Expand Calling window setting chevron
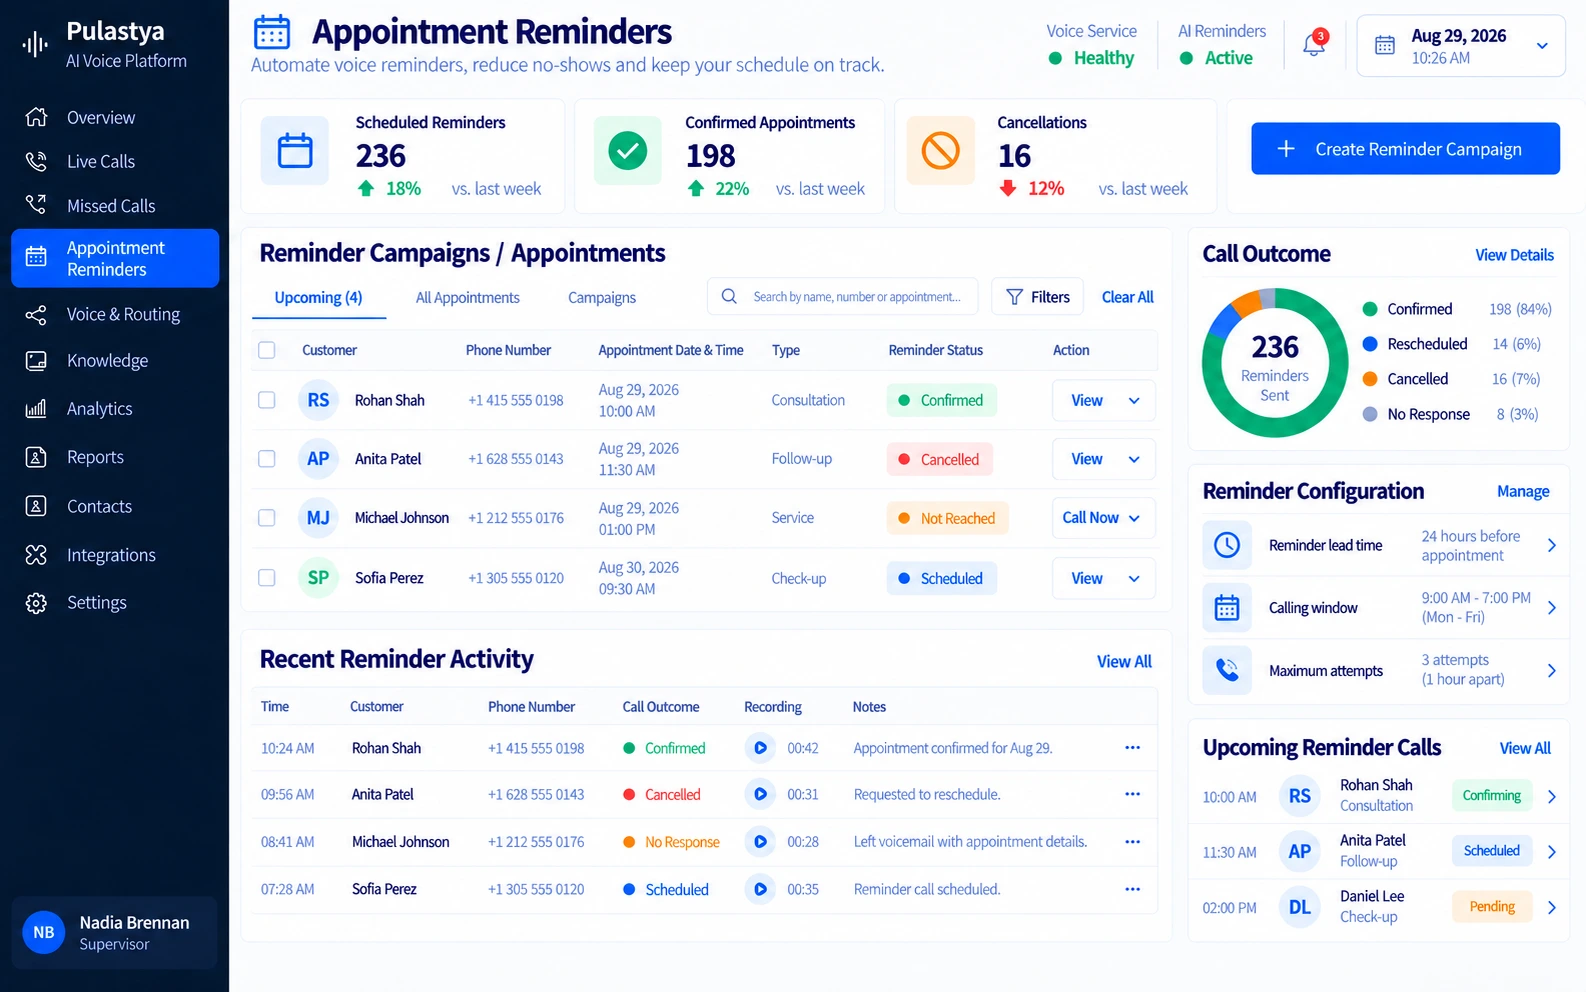Screen dimensions: 1586x992 (x=1552, y=607)
